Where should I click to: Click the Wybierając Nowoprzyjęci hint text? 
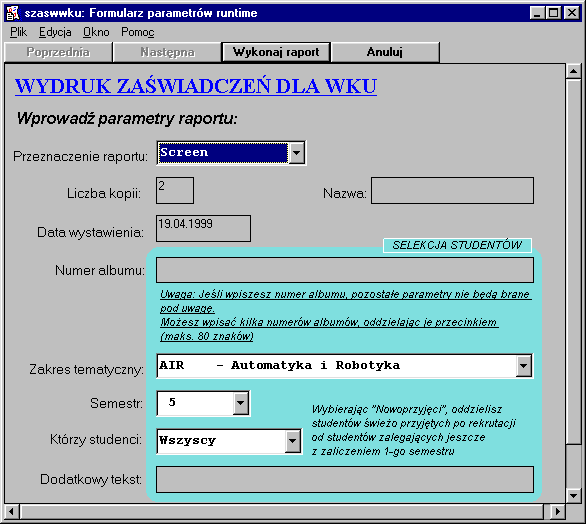click(x=413, y=430)
